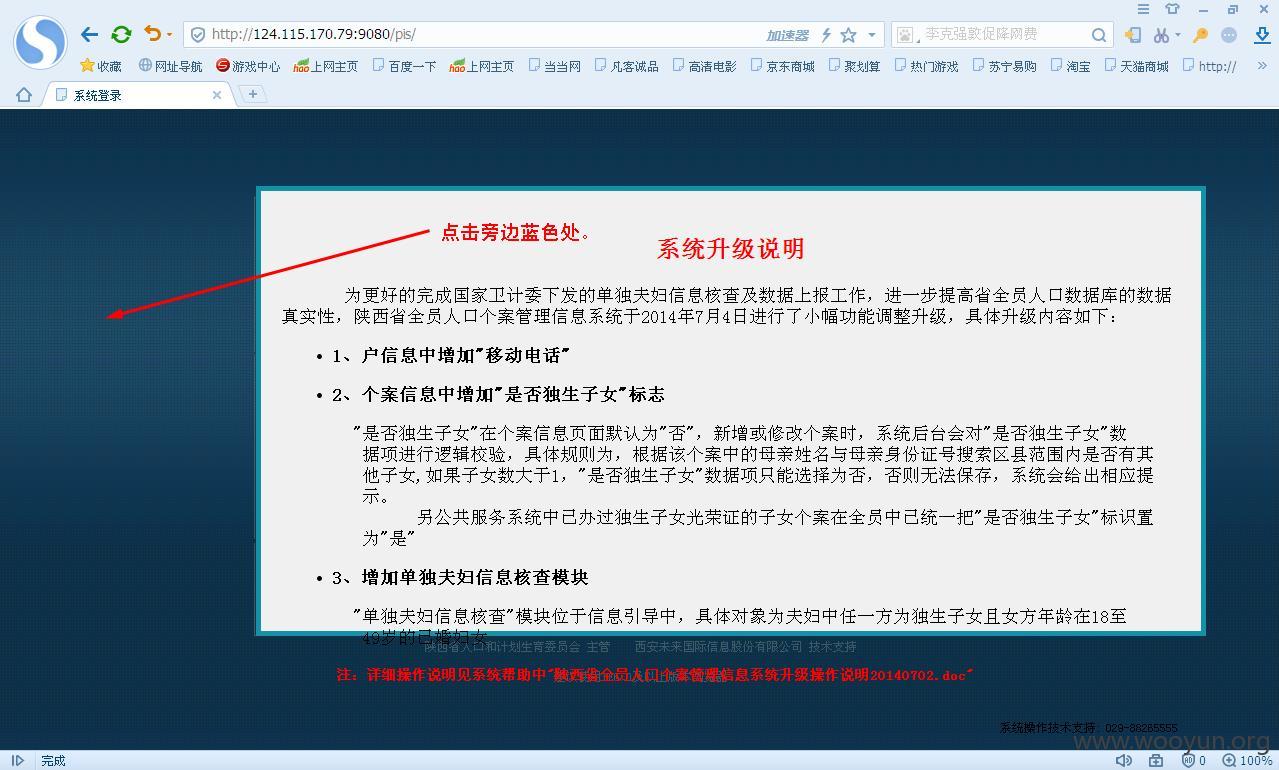Click the 系统升级说明 heading

tap(731, 249)
